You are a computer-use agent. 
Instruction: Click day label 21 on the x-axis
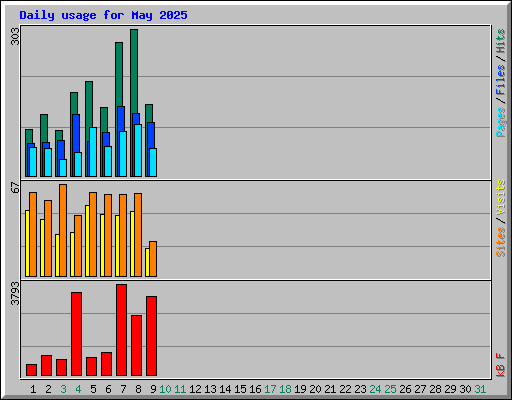pyautogui.click(x=330, y=389)
